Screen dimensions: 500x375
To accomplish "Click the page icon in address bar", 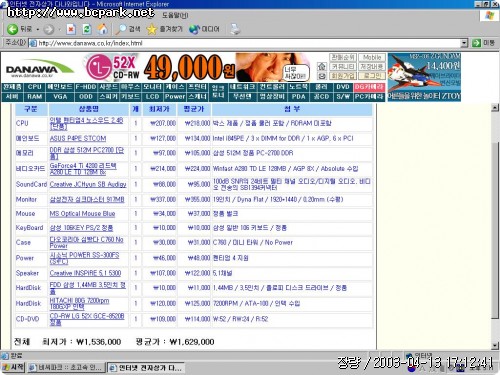I will pos(33,43).
